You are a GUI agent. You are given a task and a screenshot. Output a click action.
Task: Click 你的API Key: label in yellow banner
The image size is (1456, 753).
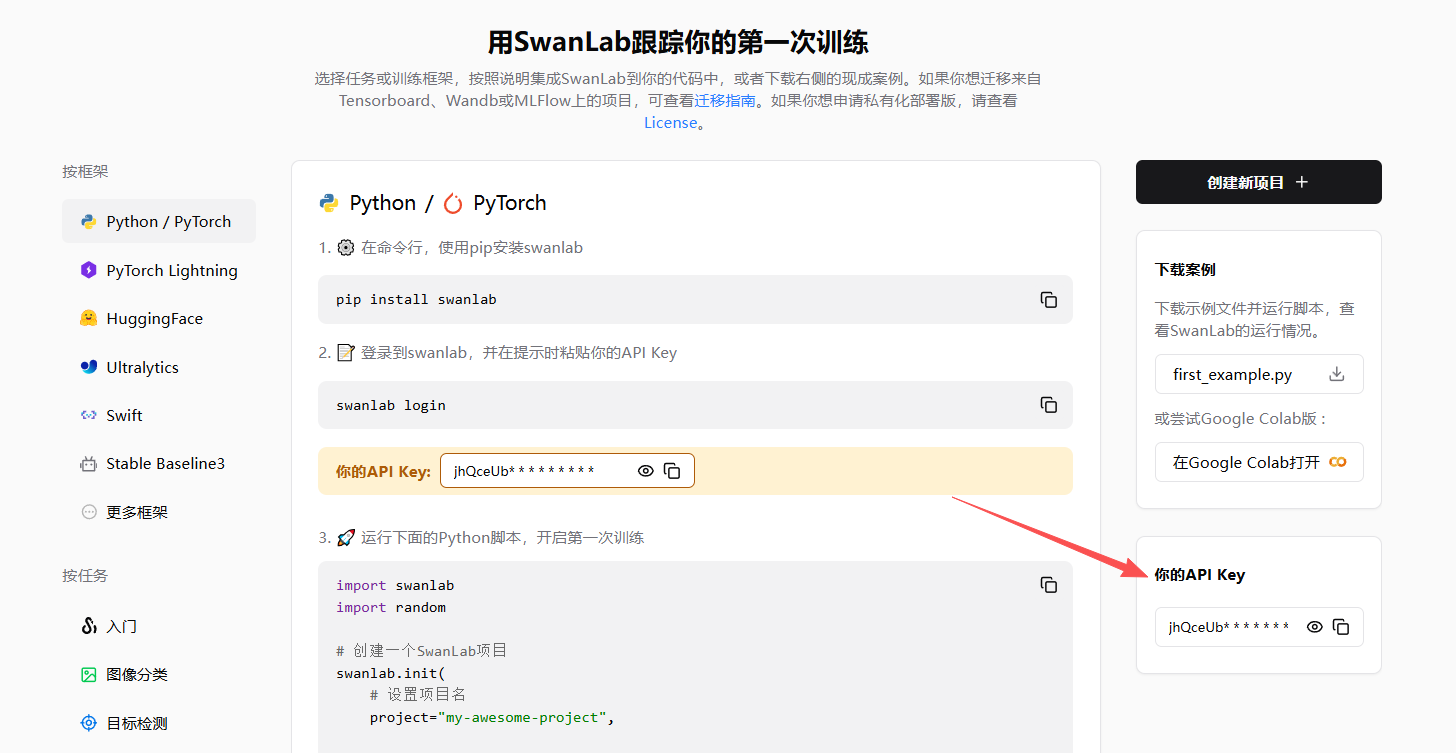pyautogui.click(x=384, y=471)
